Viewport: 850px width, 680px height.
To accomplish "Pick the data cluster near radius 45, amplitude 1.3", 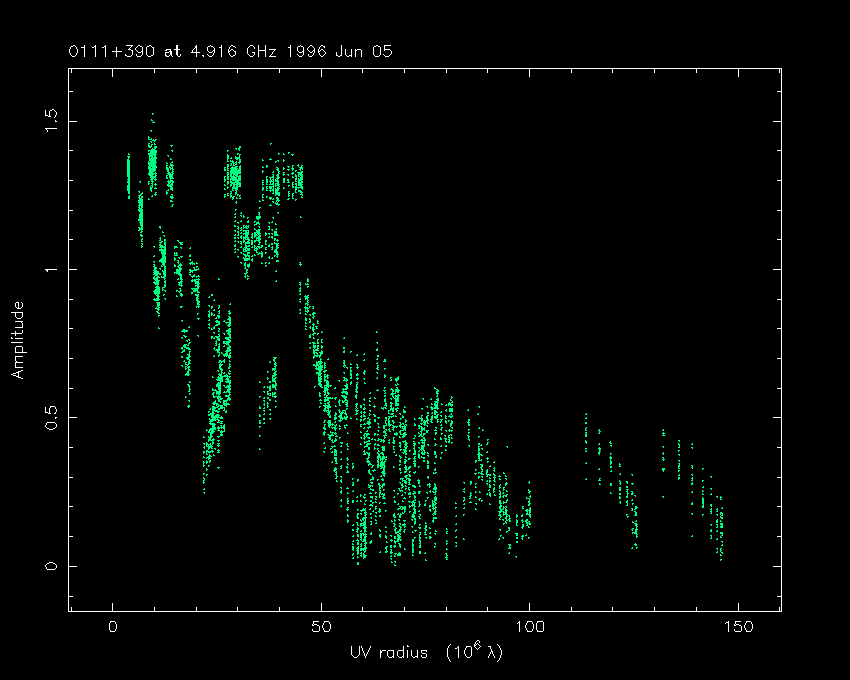I will pyautogui.click(x=298, y=181).
